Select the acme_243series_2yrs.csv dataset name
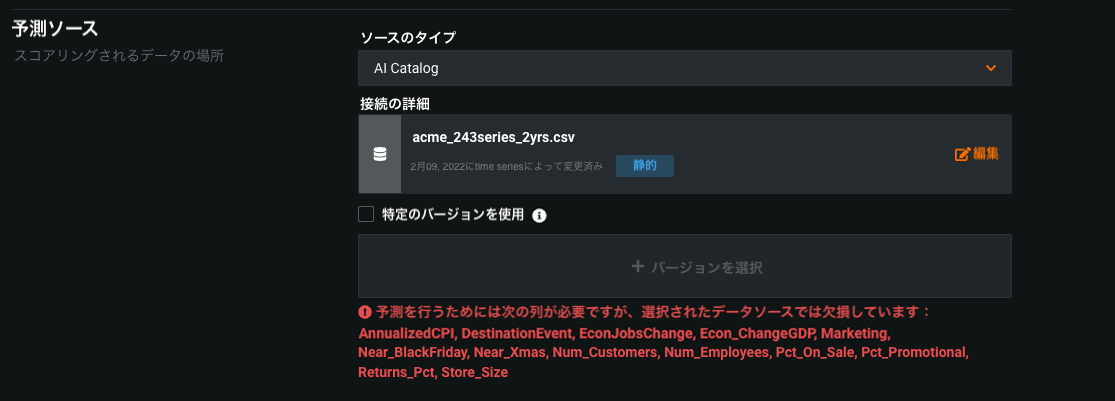This screenshot has width=1115, height=401. coord(493,137)
